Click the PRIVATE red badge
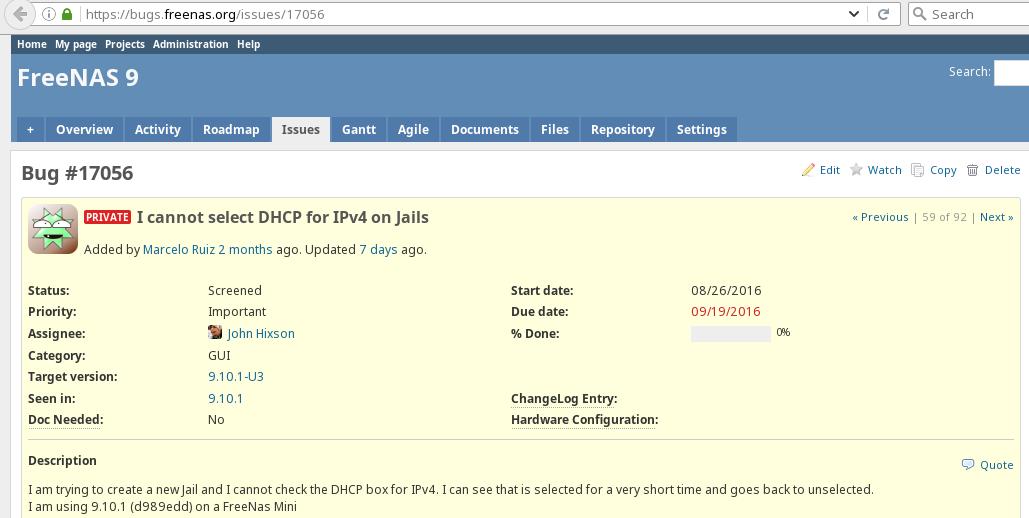 [x=108, y=217]
